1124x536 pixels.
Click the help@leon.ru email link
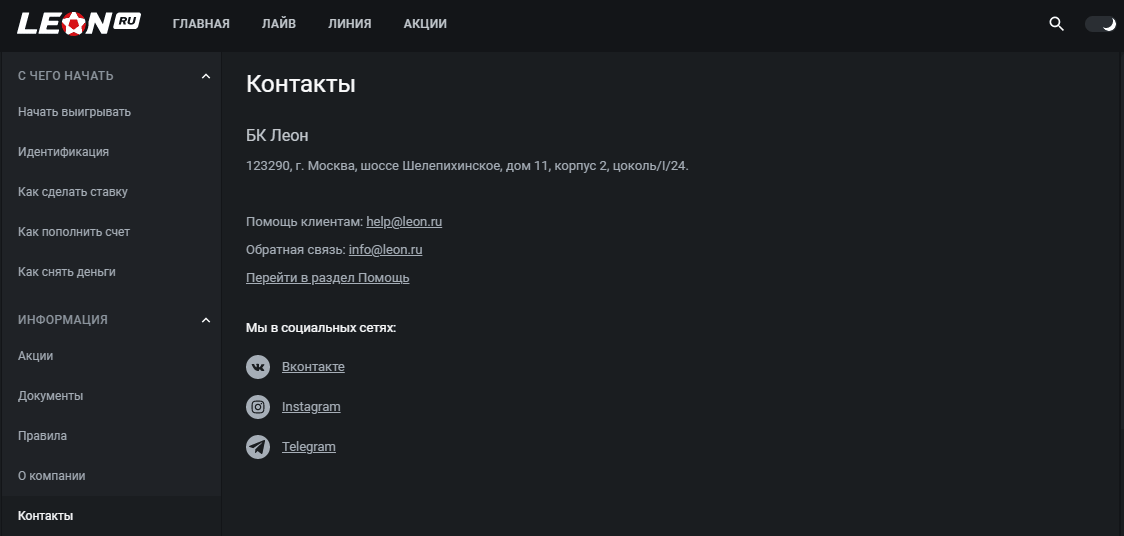[404, 221]
